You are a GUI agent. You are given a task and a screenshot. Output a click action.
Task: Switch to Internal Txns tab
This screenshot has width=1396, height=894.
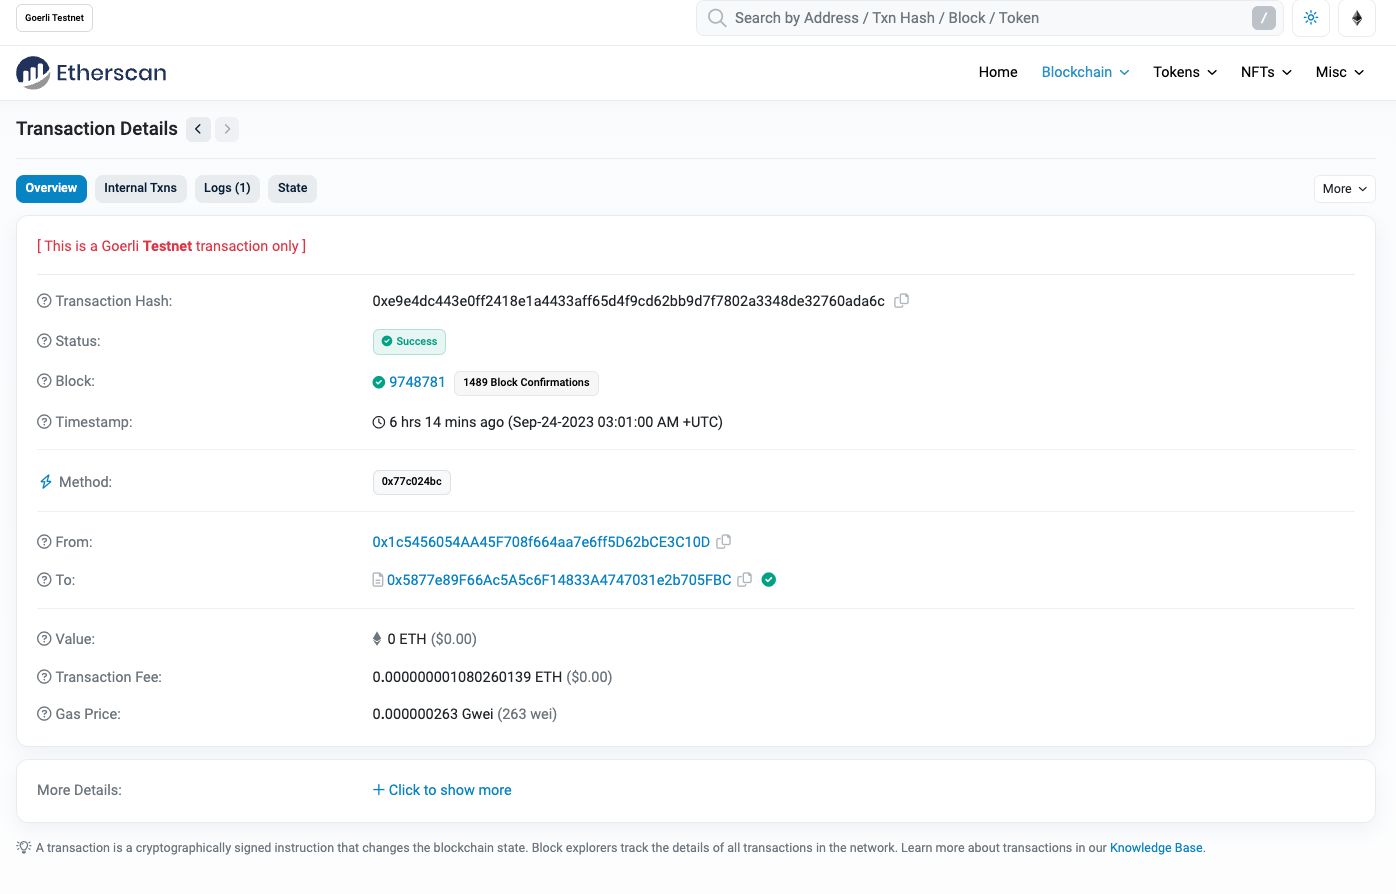[140, 189]
